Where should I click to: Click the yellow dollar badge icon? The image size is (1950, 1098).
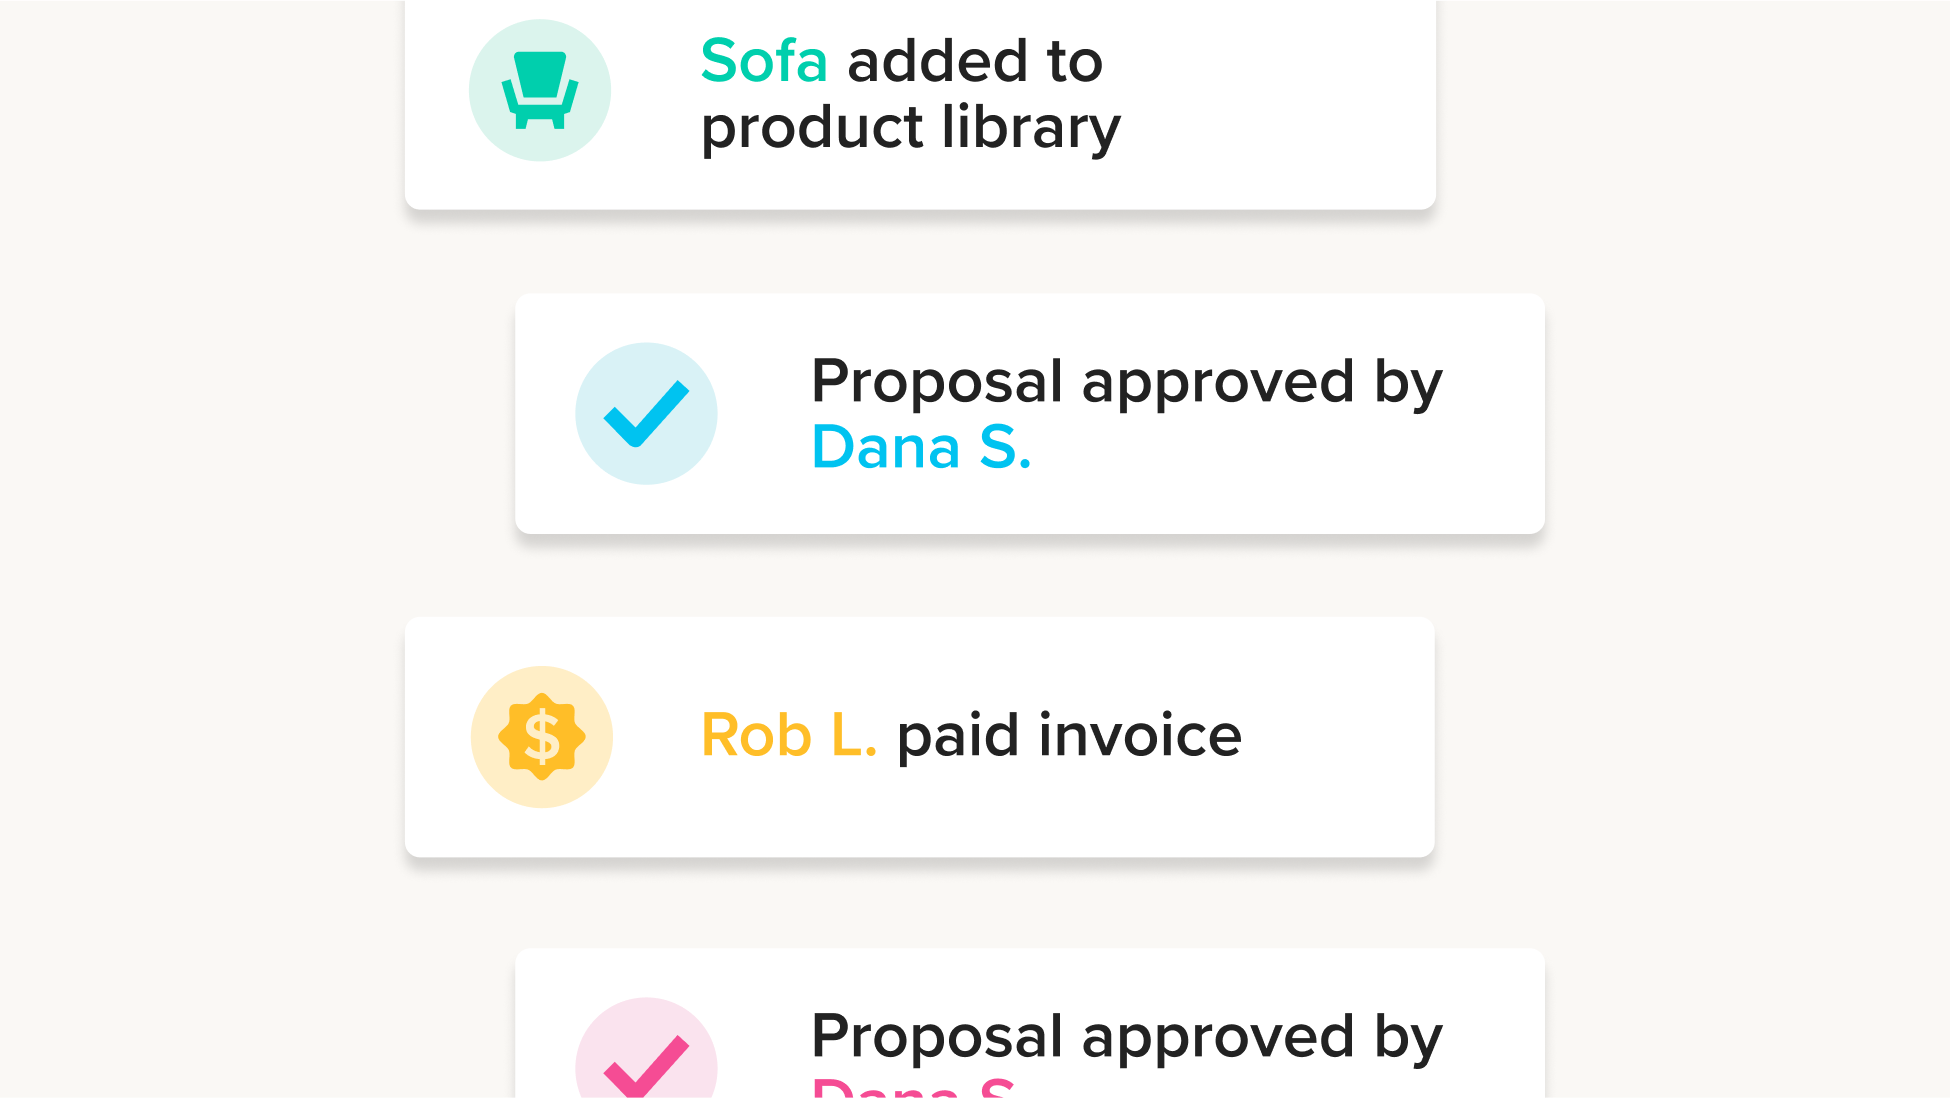coord(542,737)
